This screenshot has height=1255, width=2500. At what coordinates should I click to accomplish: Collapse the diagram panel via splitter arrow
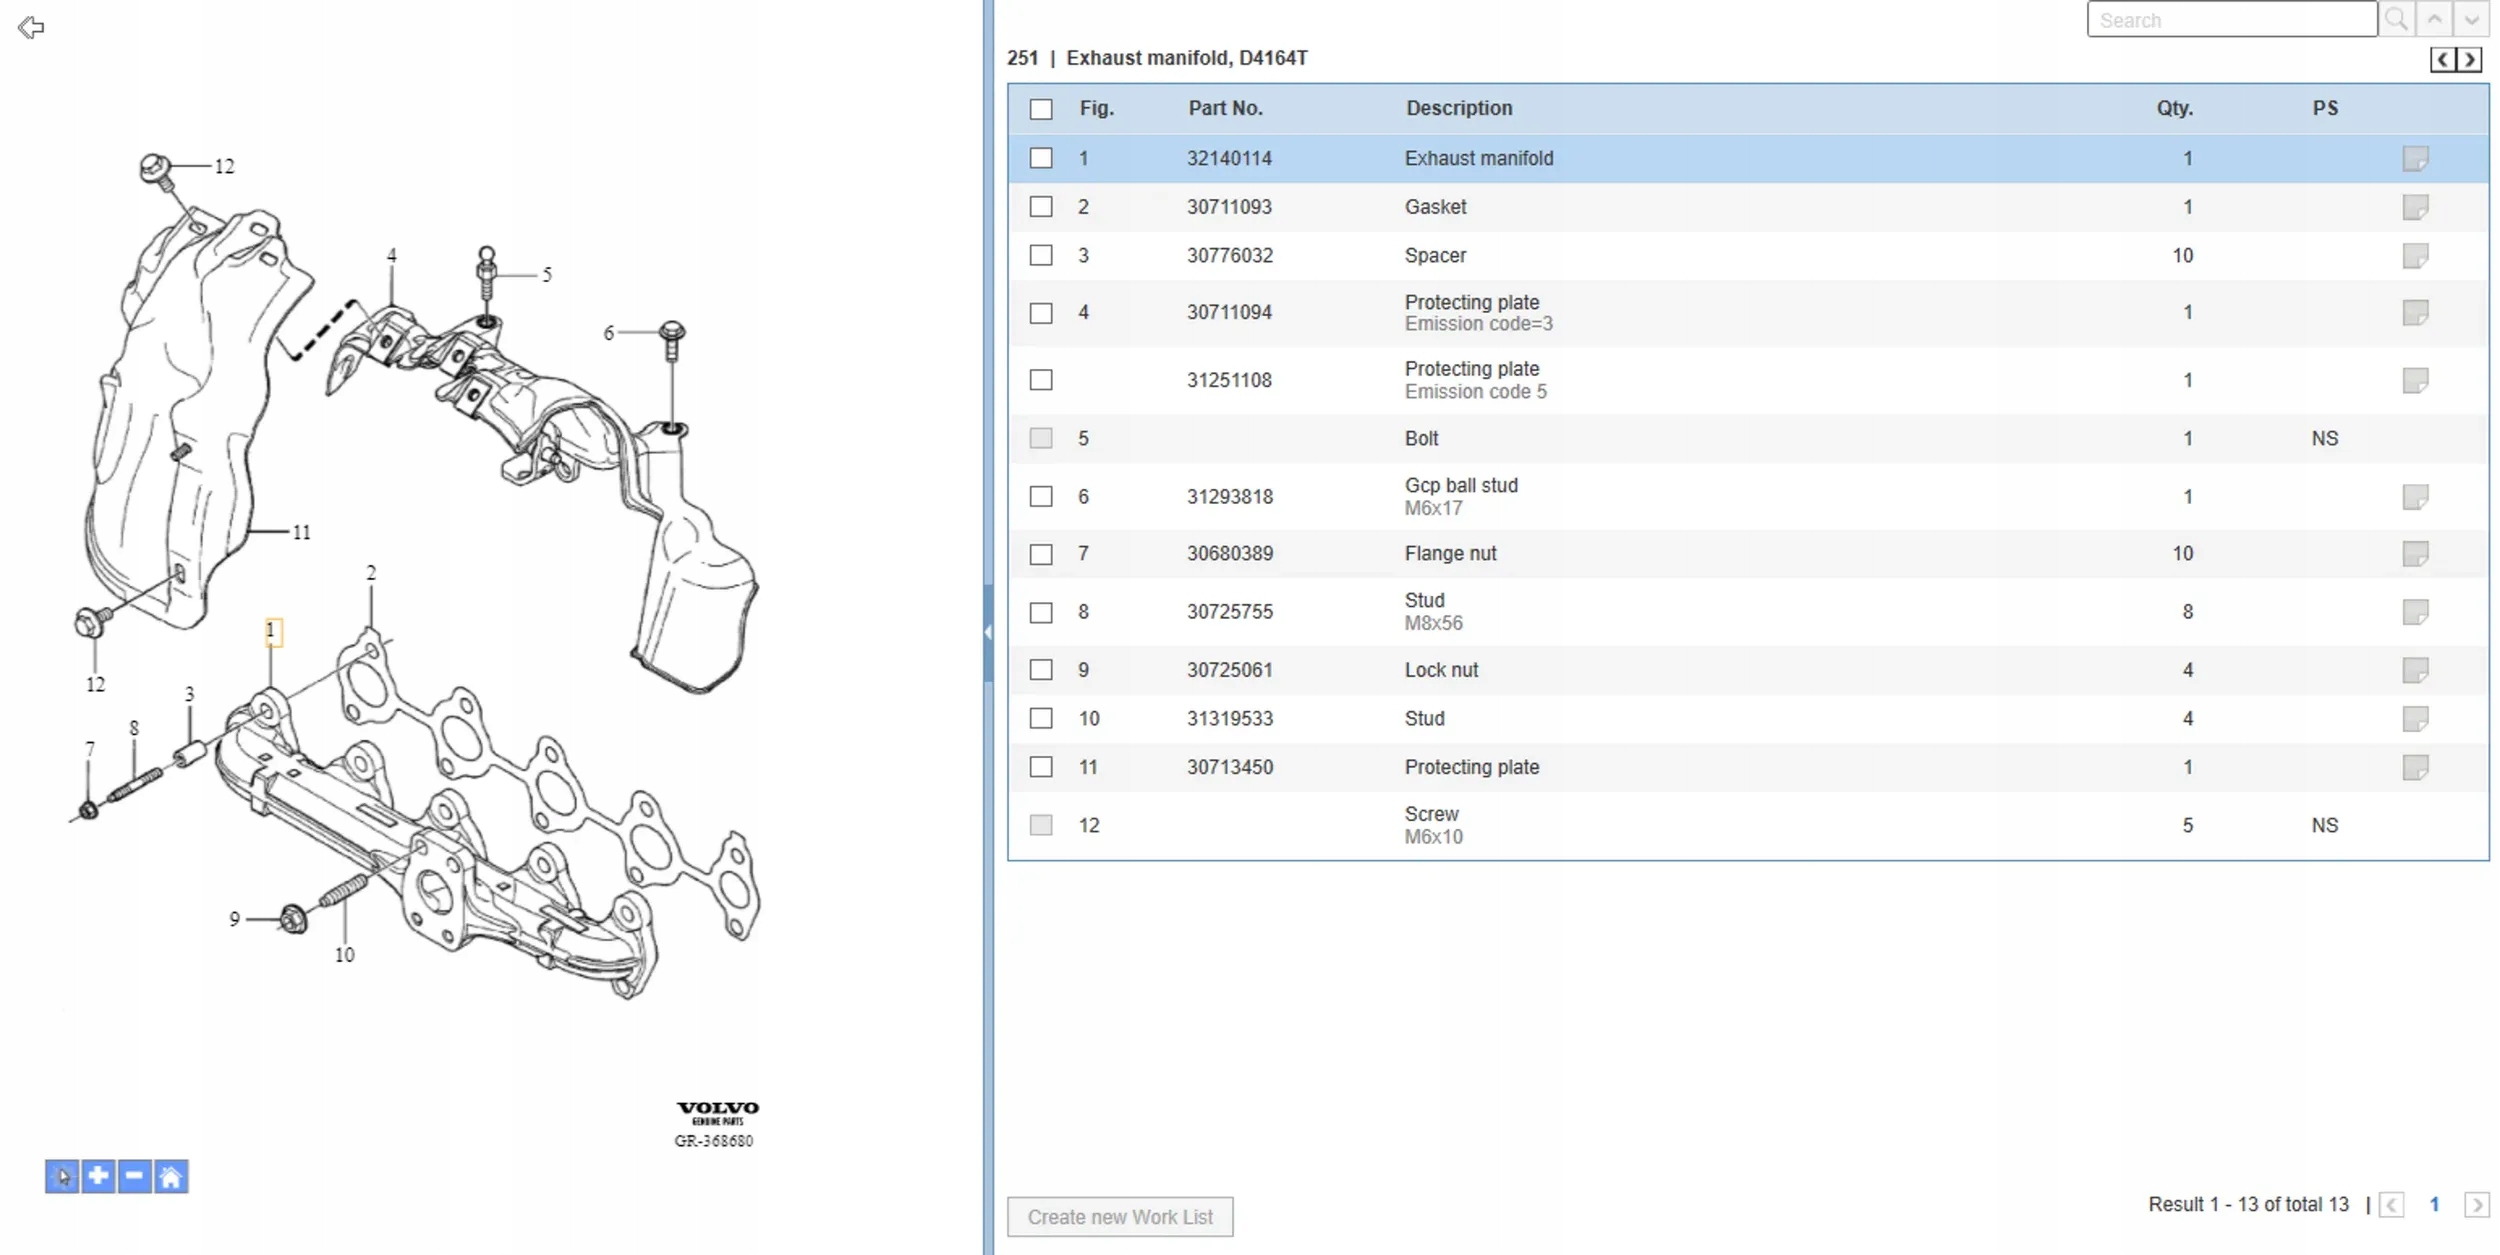click(988, 632)
